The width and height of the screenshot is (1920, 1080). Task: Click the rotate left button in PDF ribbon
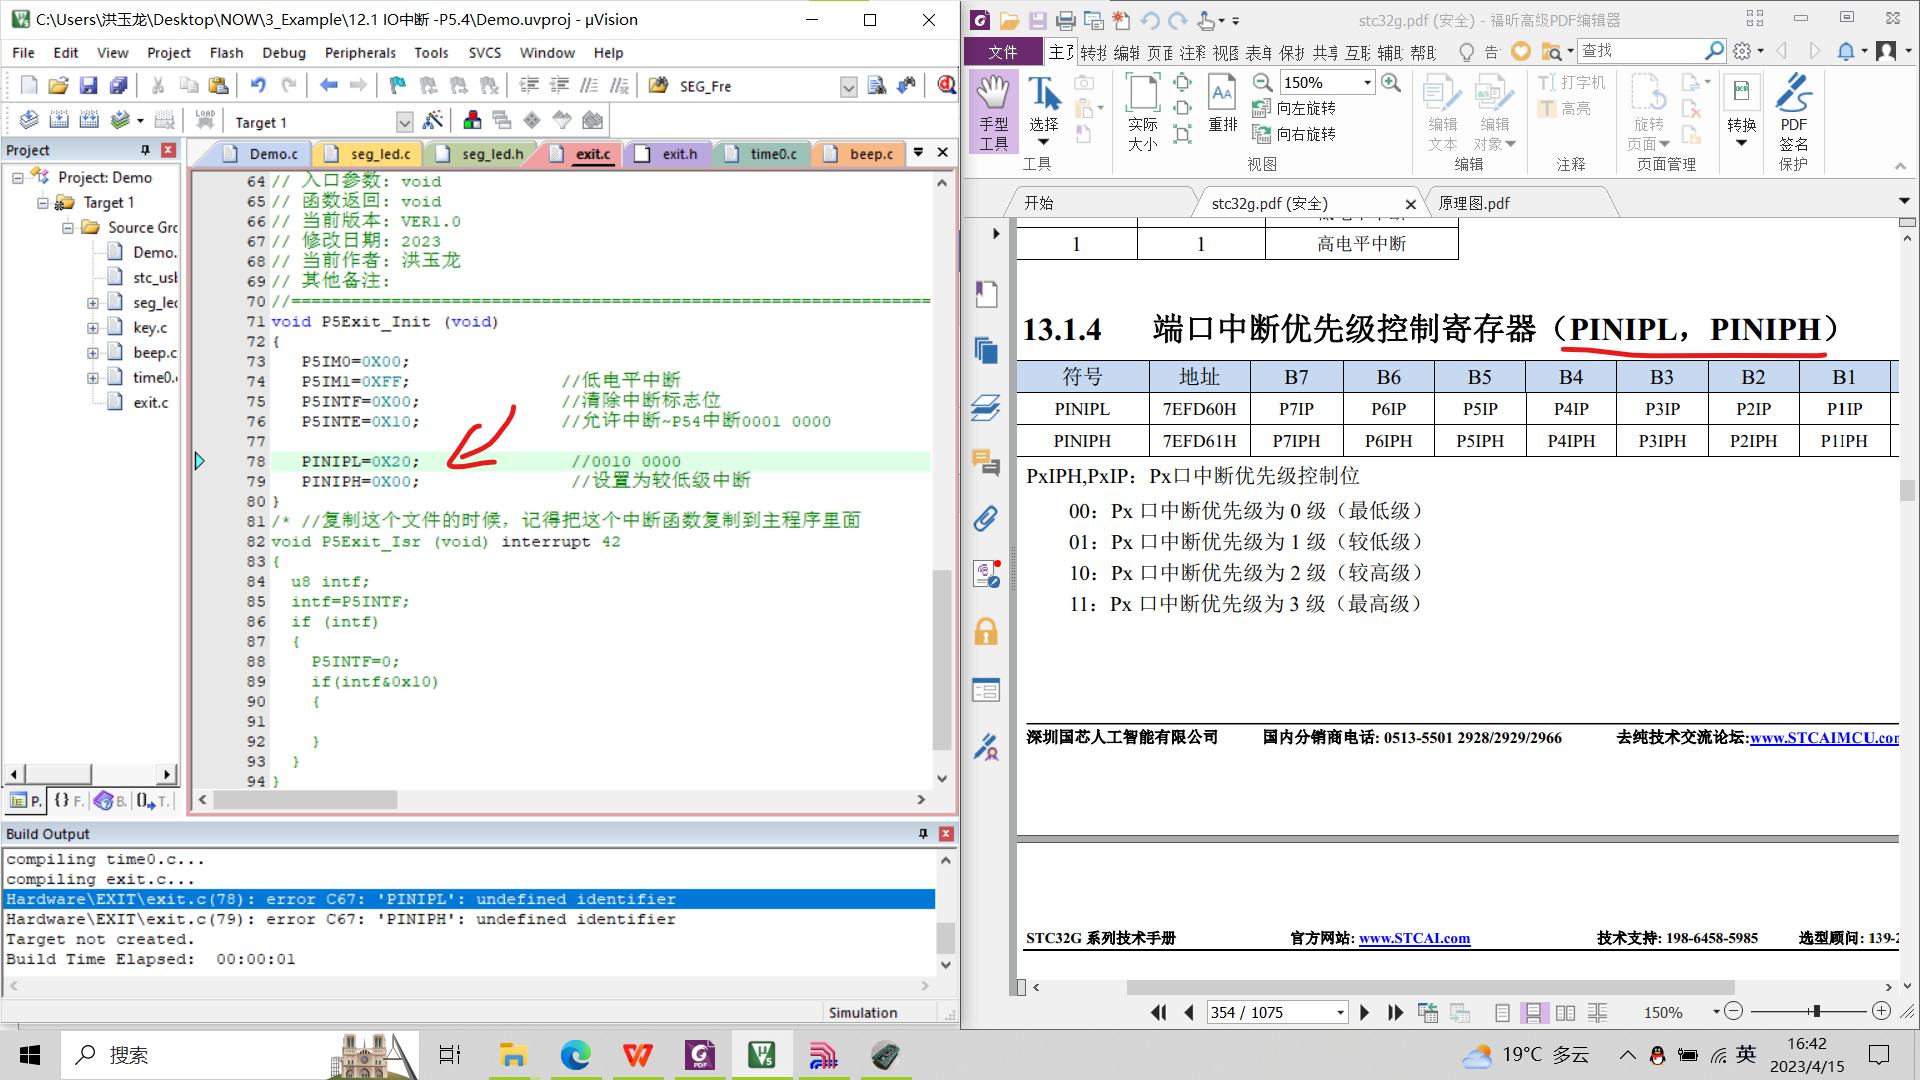coord(1296,108)
